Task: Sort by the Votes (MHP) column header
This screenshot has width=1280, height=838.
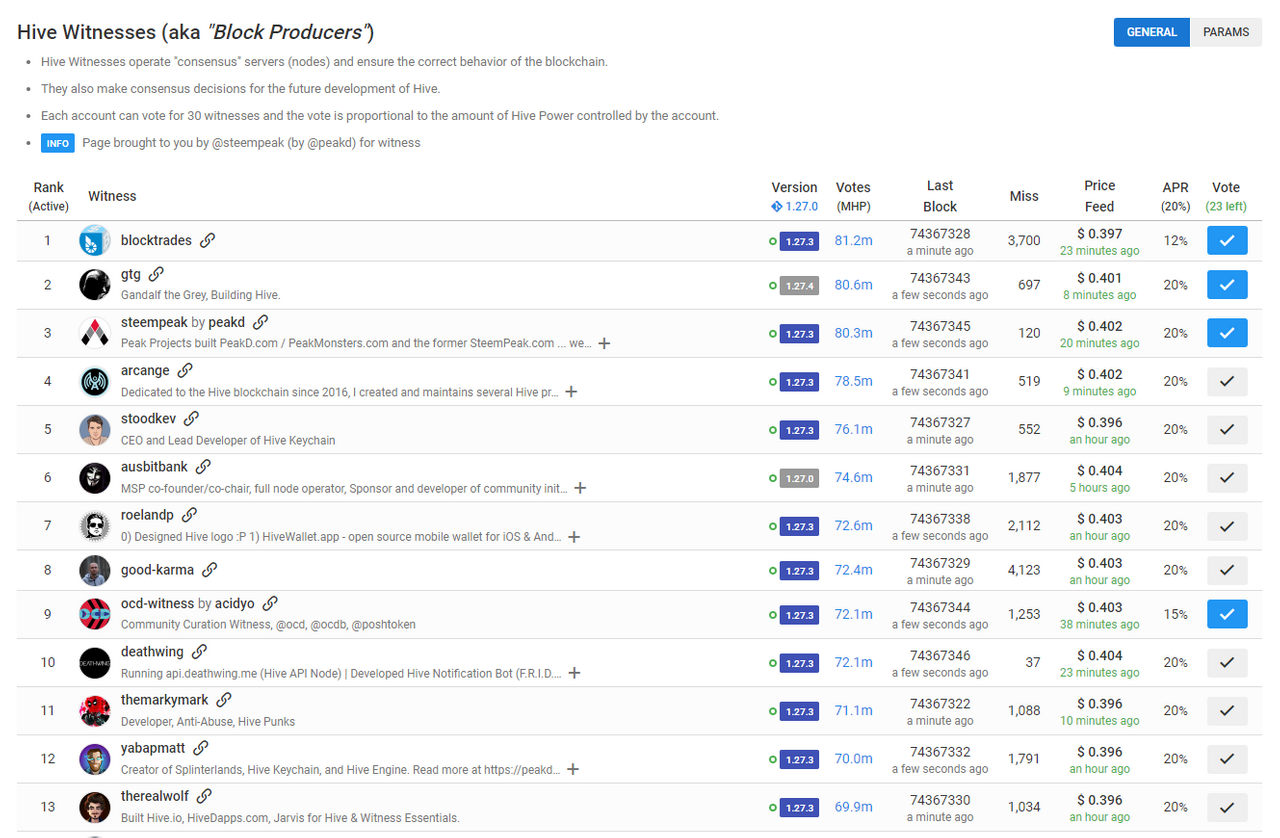Action: pyautogui.click(x=853, y=196)
